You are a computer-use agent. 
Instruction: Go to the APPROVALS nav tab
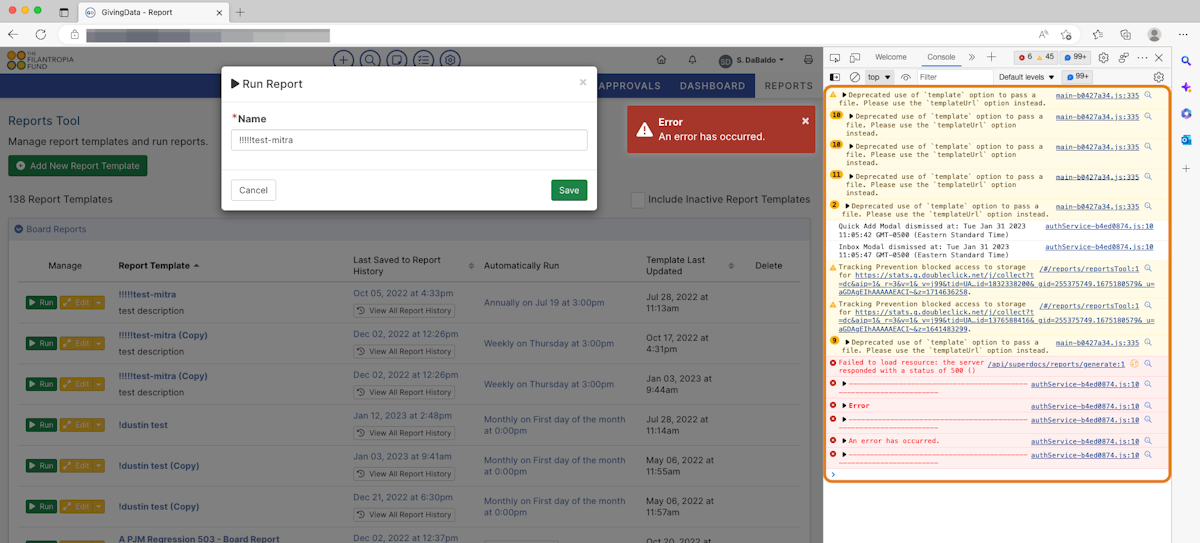[629, 86]
